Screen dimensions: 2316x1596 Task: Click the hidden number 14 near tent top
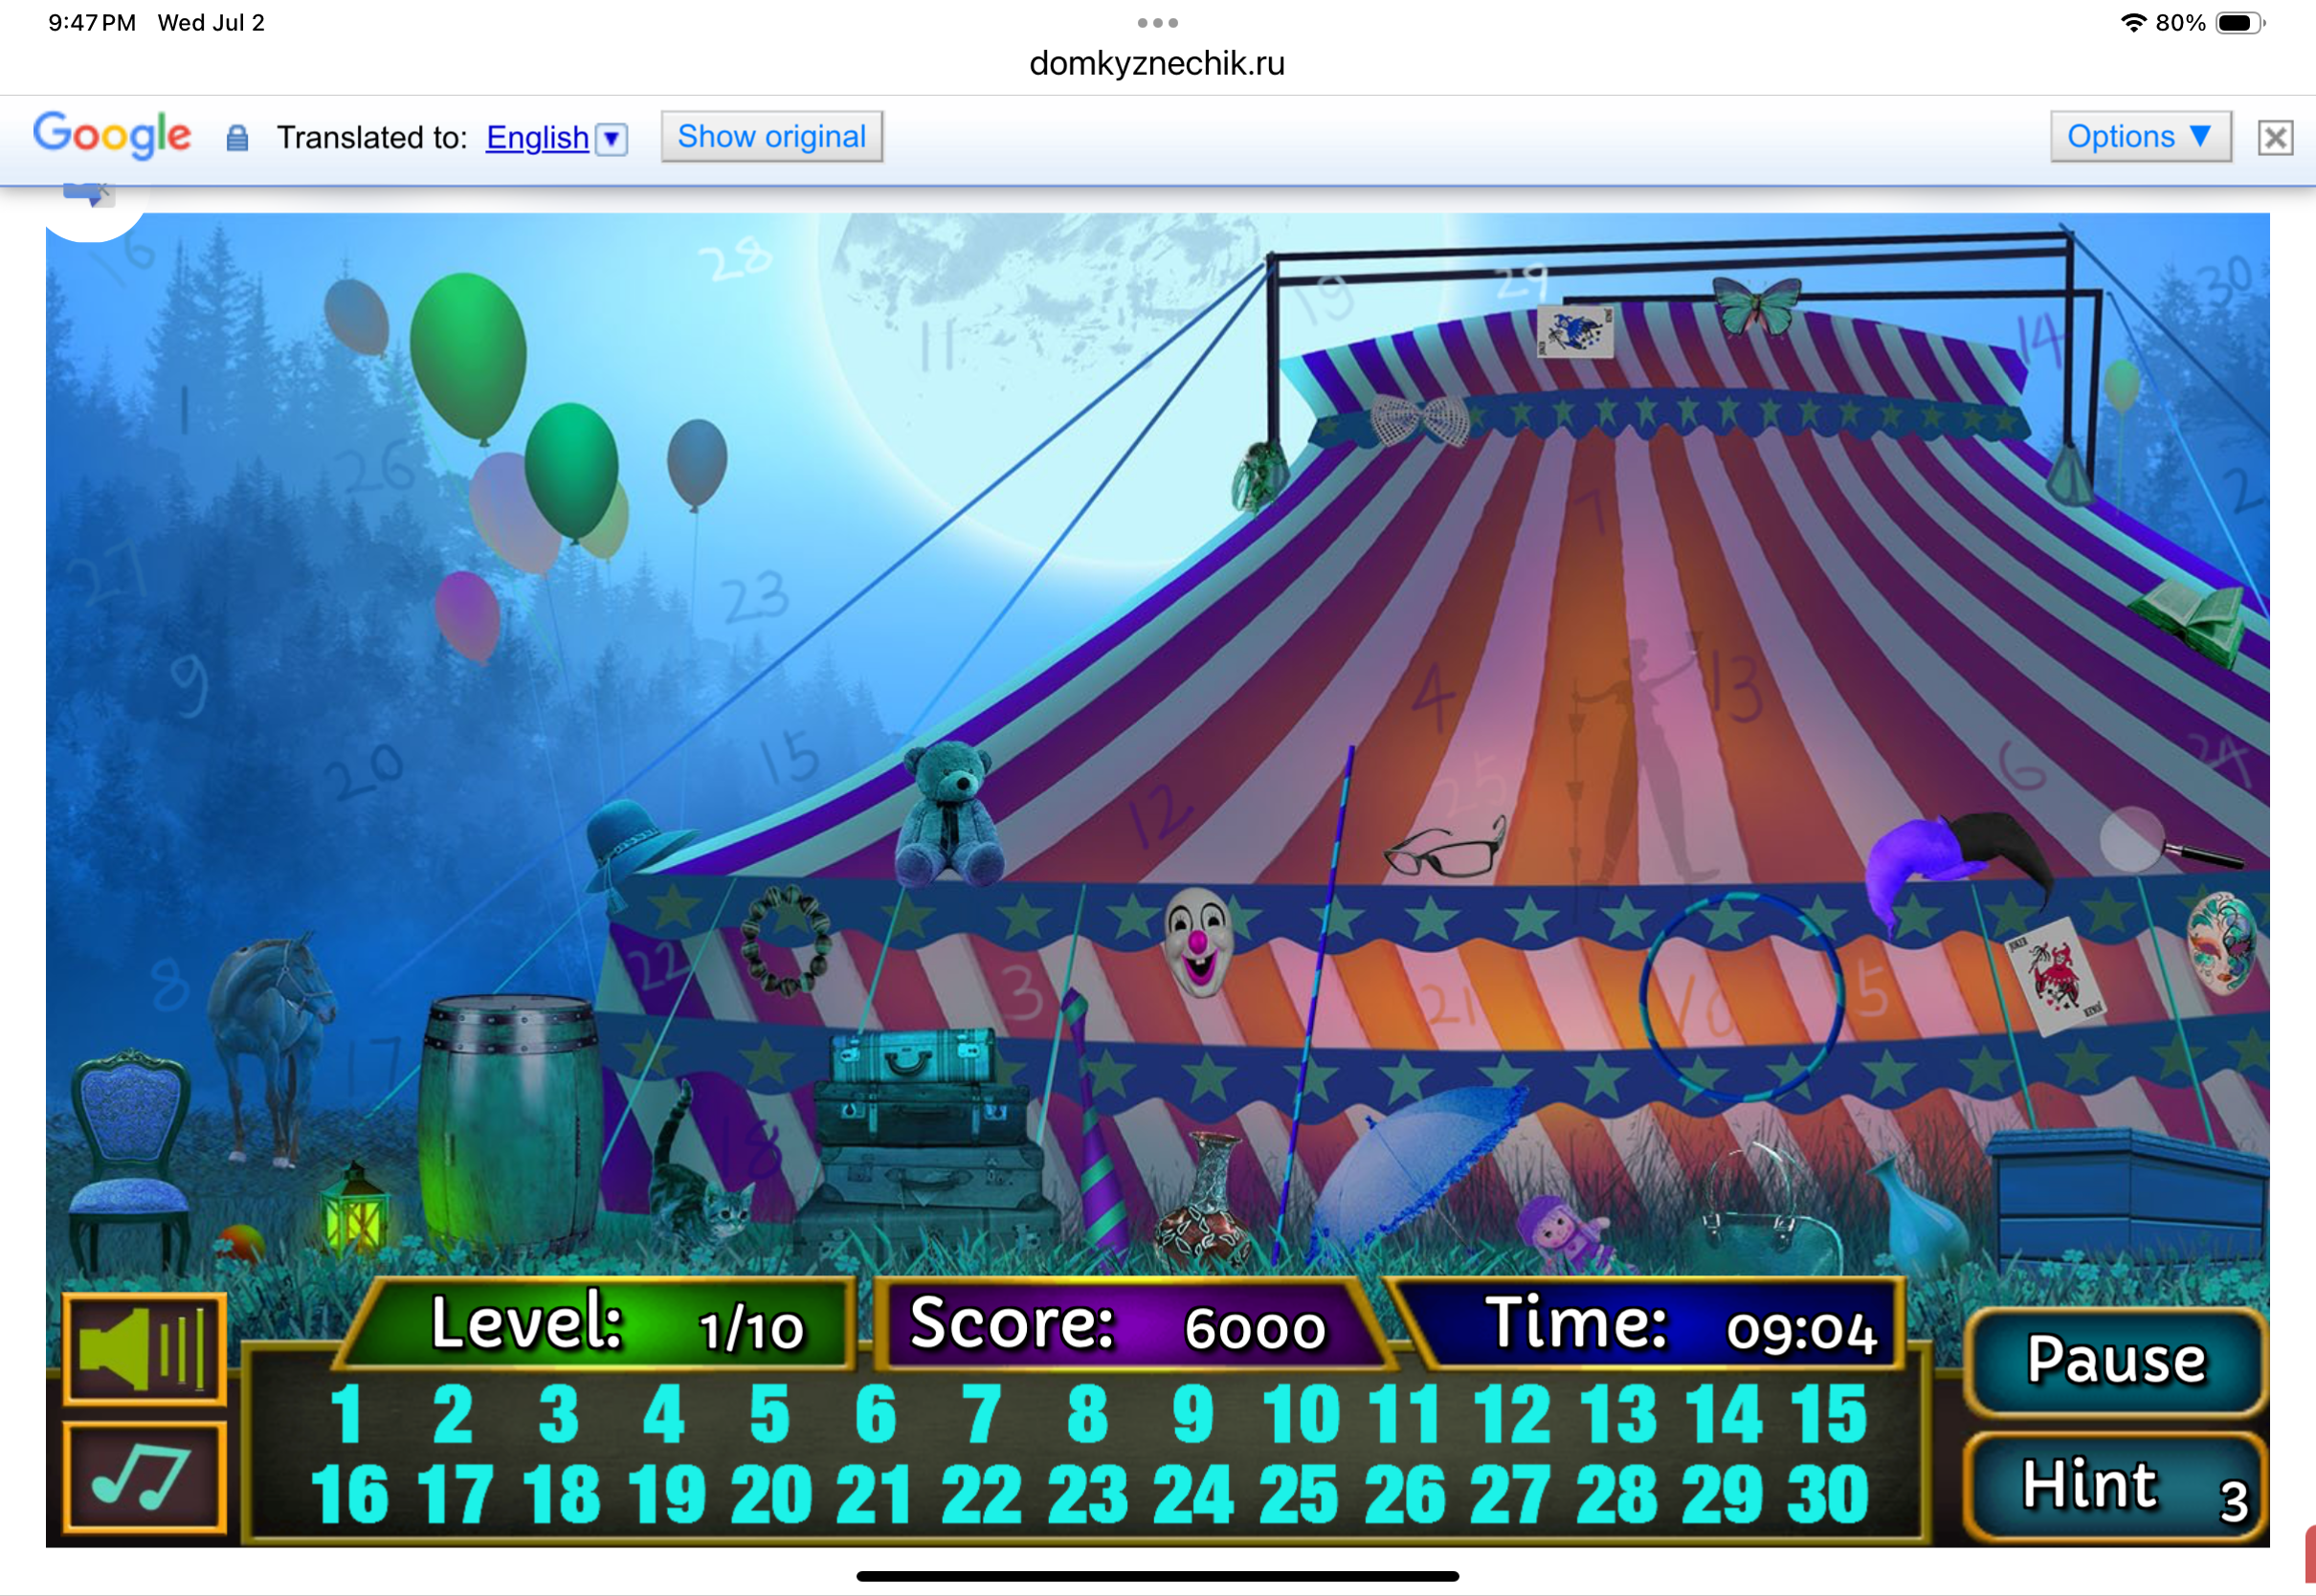2040,340
